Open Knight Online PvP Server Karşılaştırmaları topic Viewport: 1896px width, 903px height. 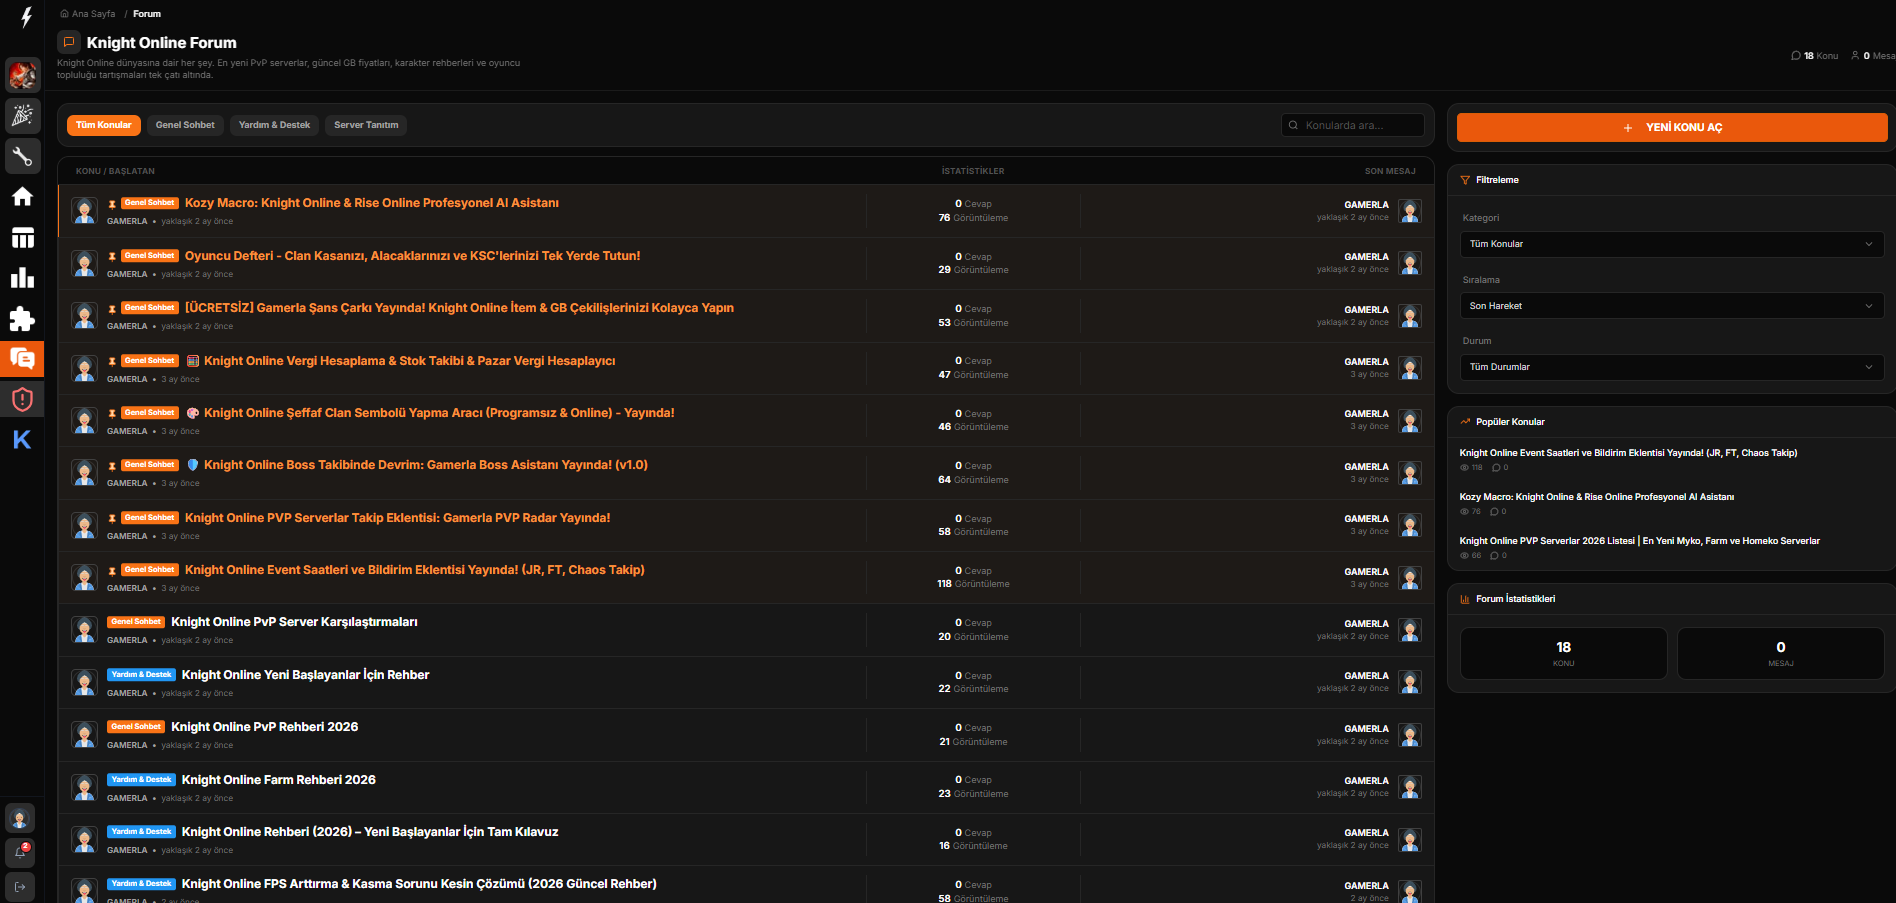pyautogui.click(x=294, y=622)
